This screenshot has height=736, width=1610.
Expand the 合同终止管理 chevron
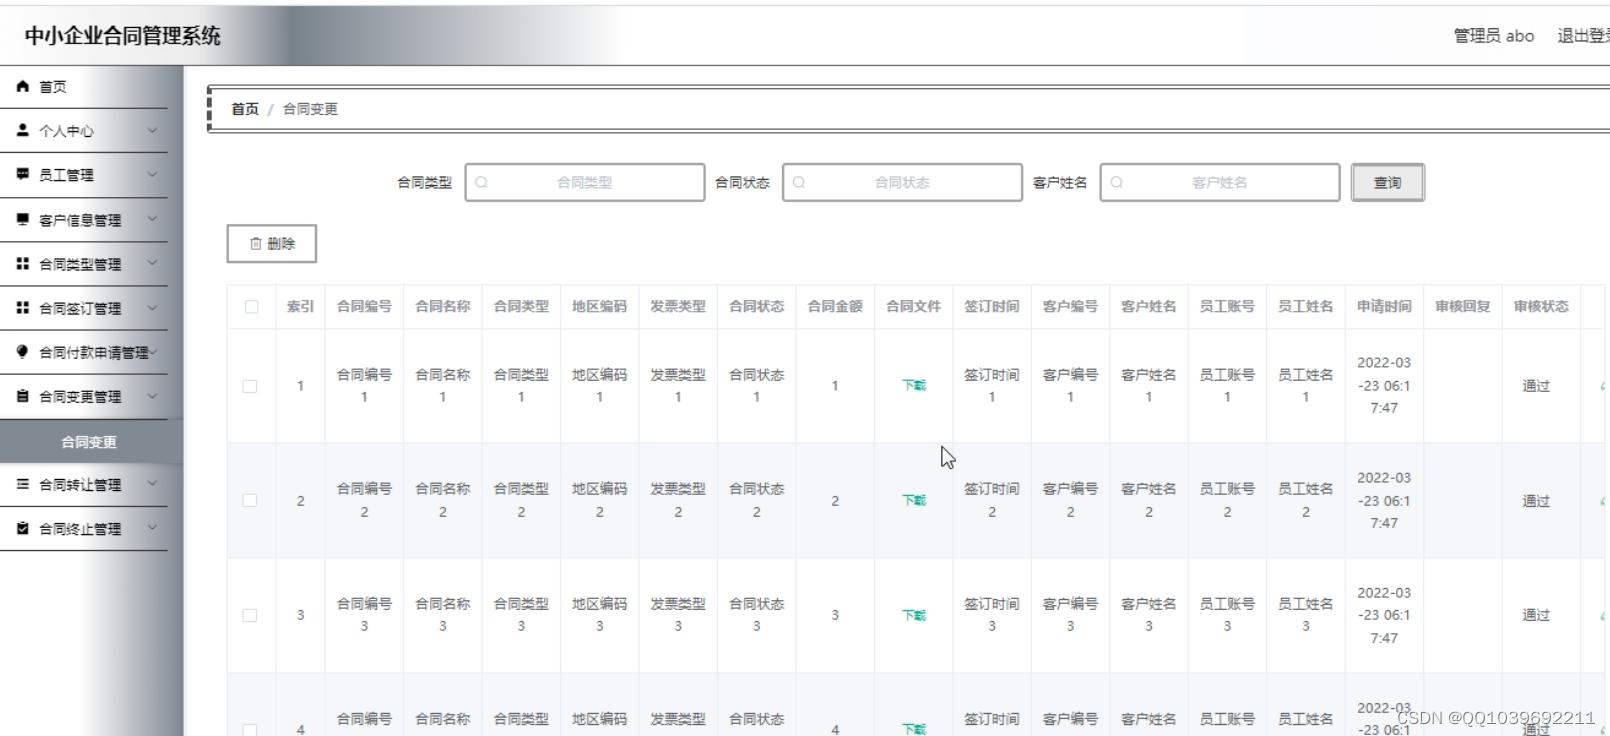coord(152,528)
